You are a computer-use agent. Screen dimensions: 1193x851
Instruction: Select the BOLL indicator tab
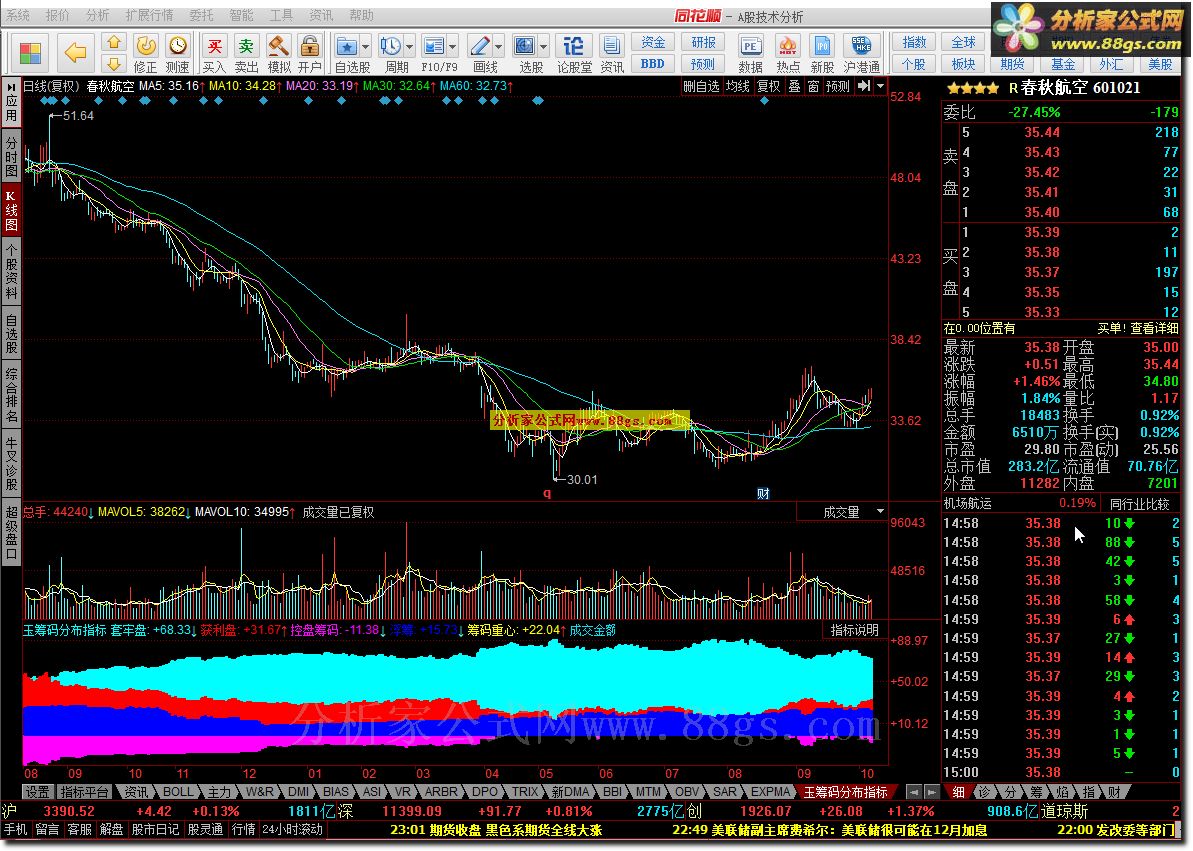178,792
